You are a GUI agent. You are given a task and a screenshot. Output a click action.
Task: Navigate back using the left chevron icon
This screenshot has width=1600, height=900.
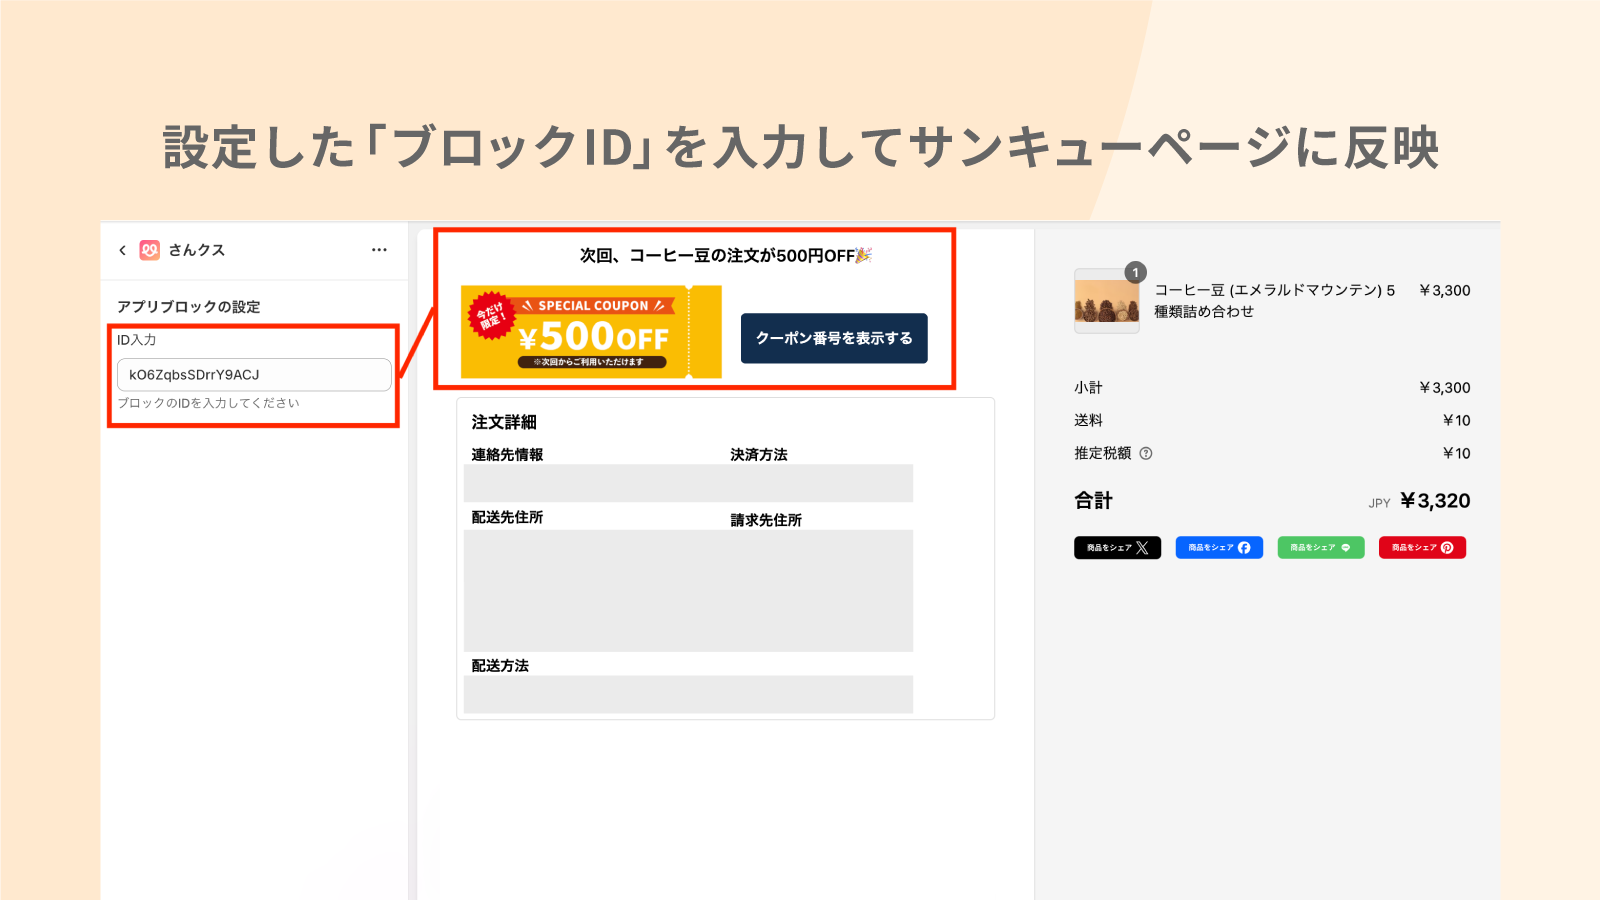click(121, 250)
